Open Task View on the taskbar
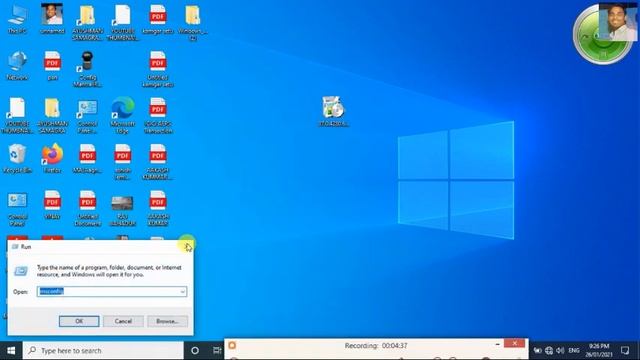 tap(217, 350)
